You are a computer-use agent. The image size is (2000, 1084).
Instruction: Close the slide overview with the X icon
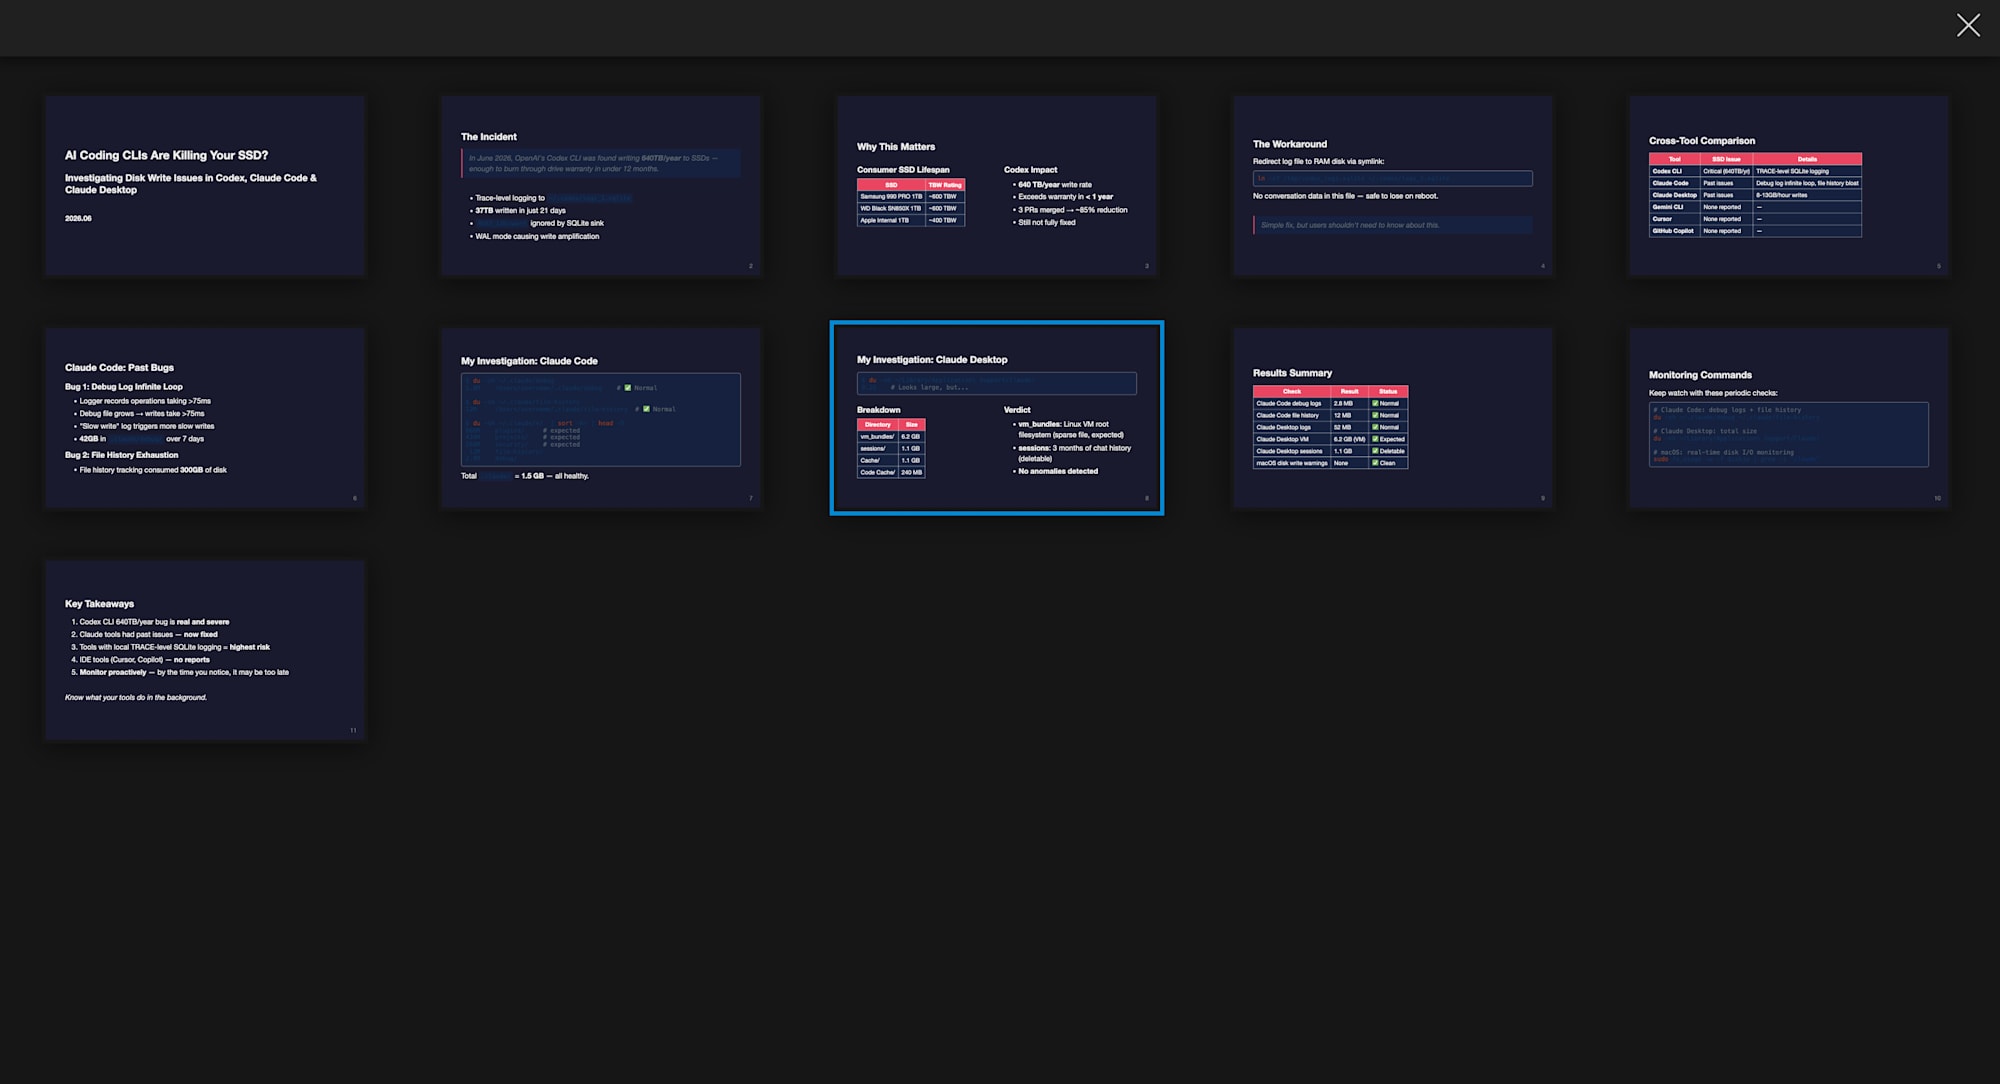pyautogui.click(x=1967, y=26)
